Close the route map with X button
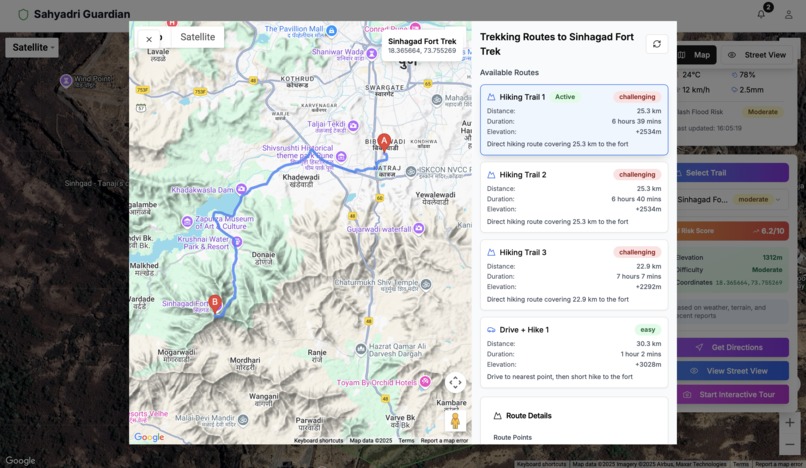806x468 pixels. pos(149,39)
